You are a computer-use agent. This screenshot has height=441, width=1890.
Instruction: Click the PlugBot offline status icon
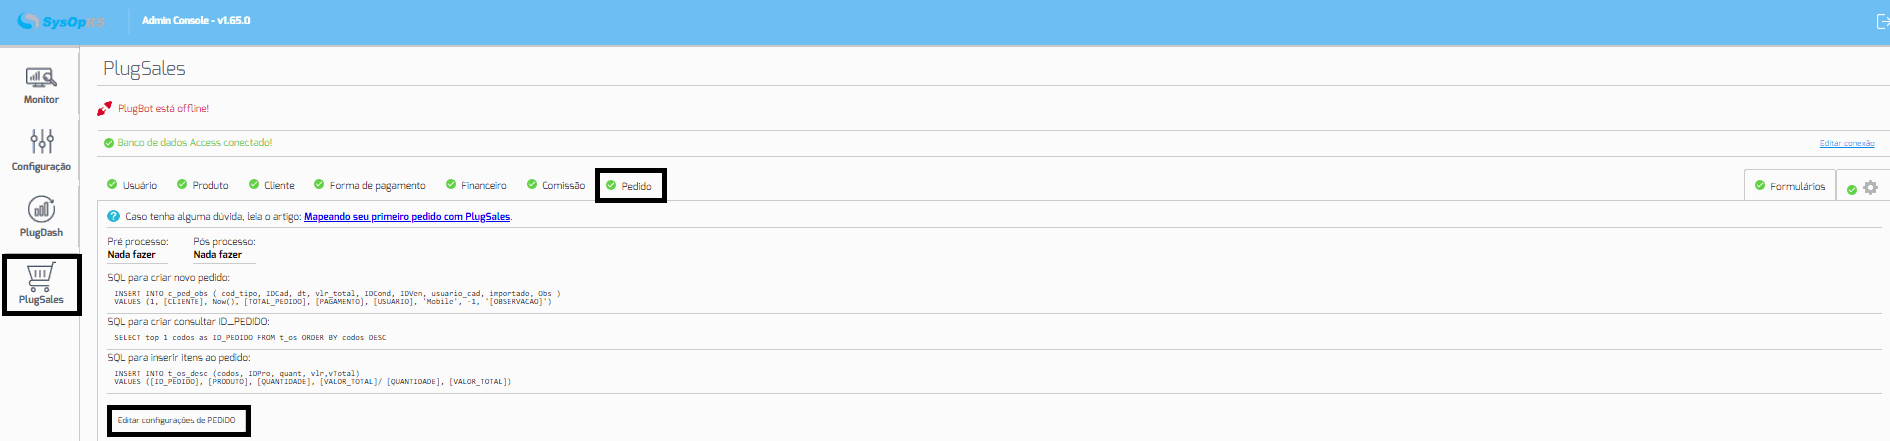(x=104, y=108)
